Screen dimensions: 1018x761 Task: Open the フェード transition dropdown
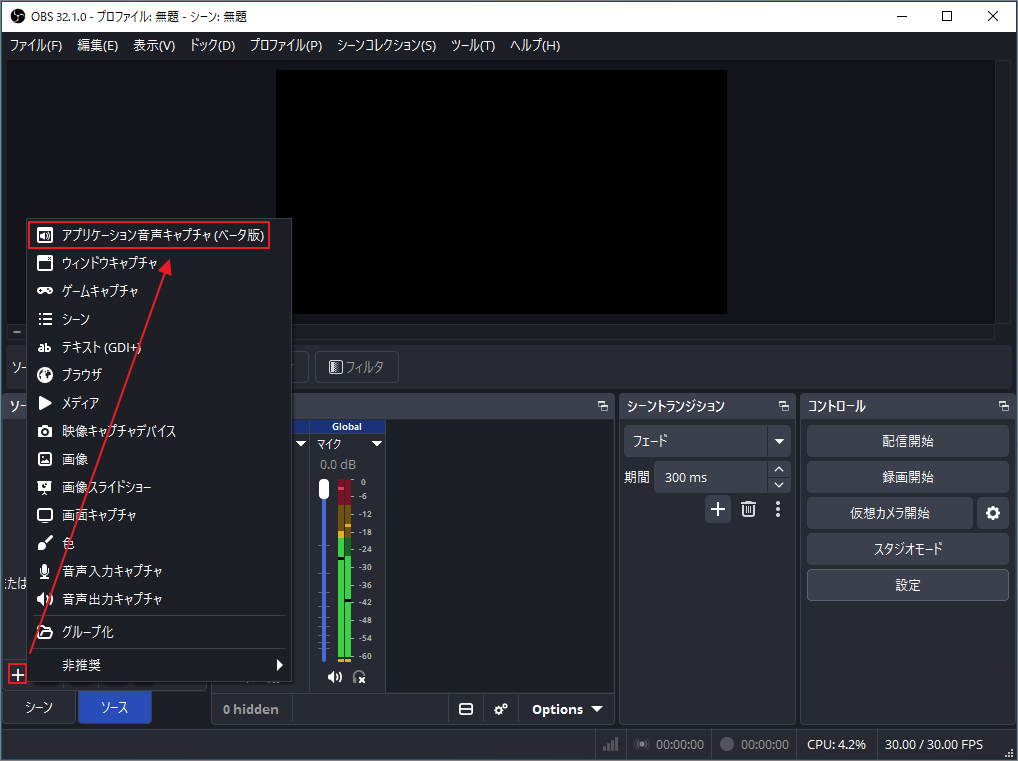pos(707,442)
